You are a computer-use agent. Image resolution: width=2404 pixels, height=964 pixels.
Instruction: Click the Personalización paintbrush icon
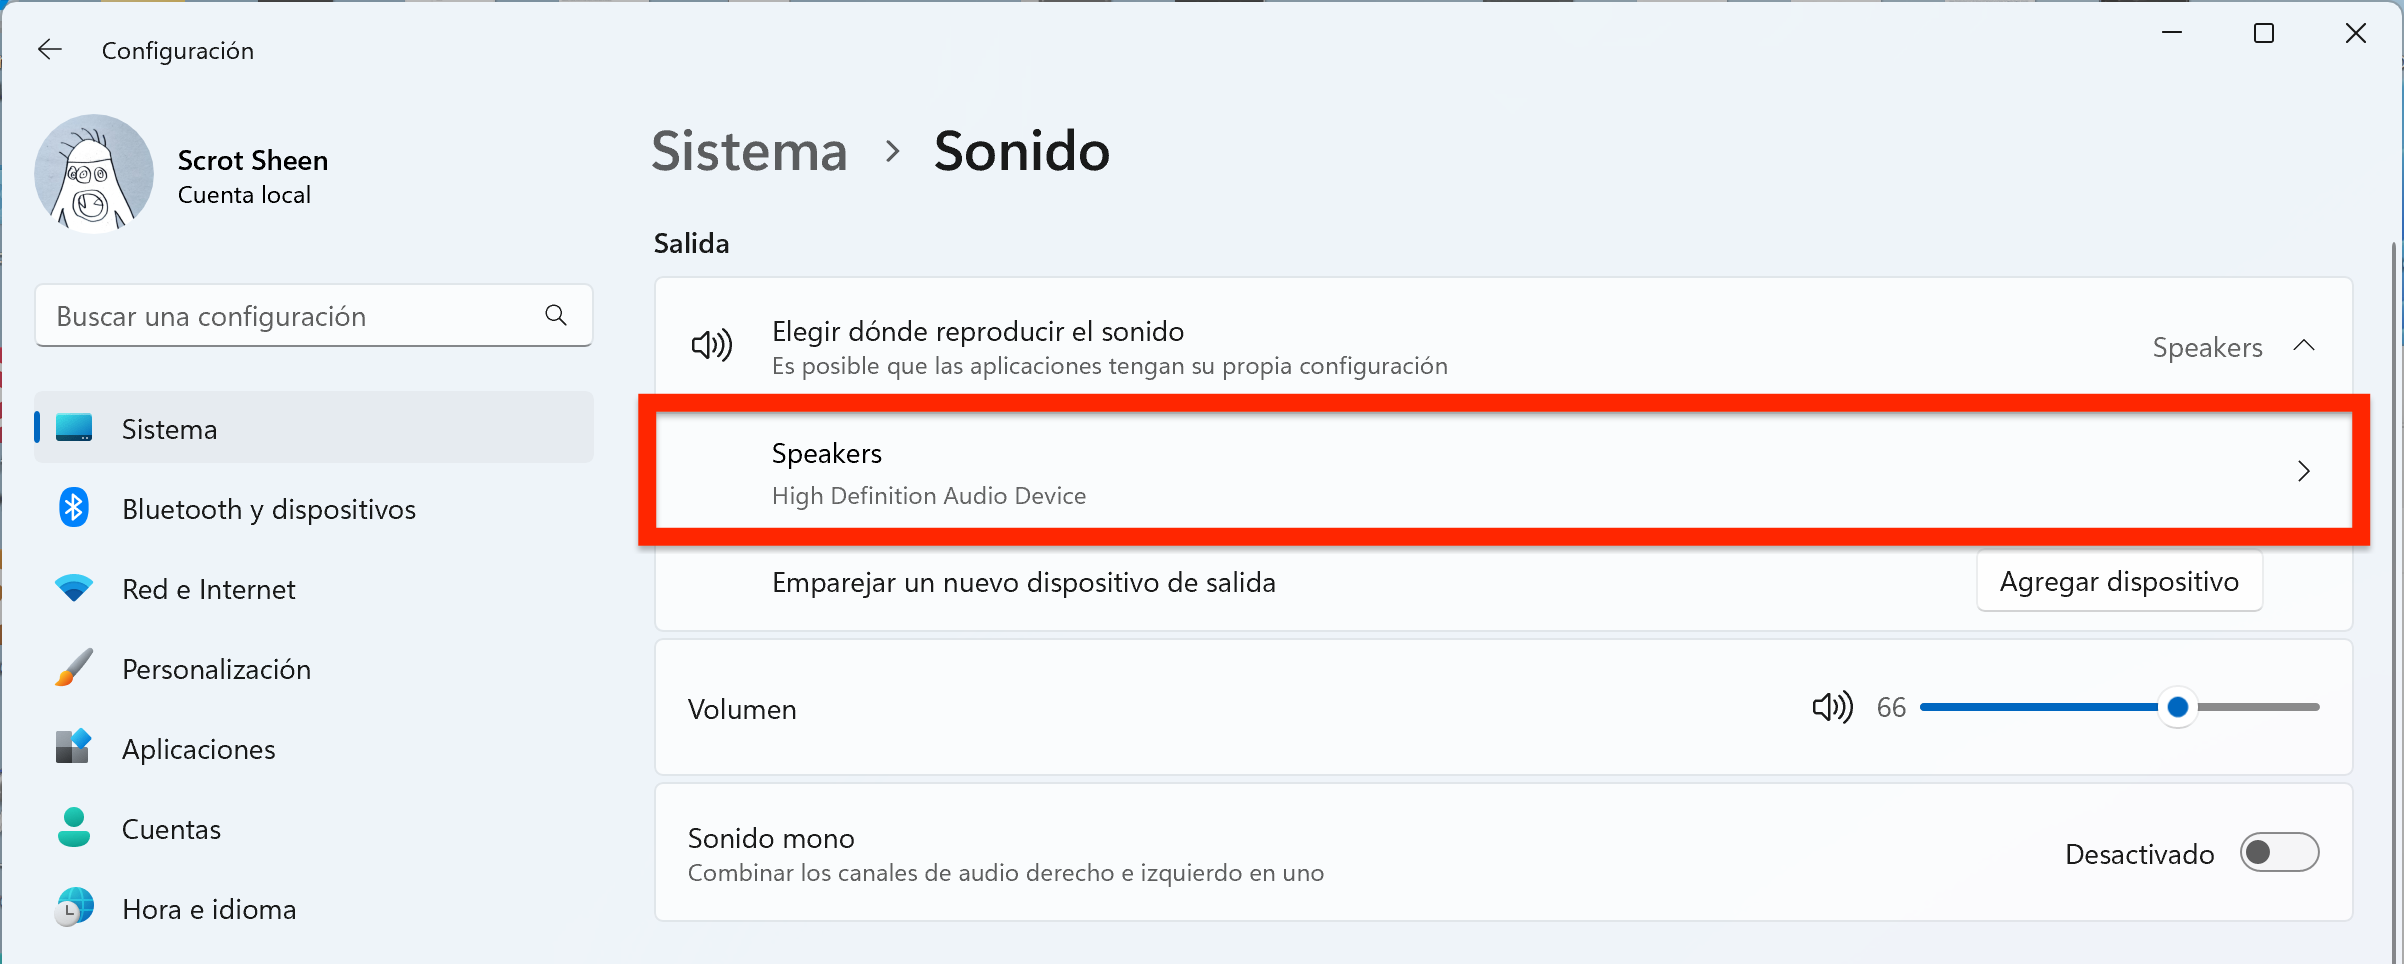tap(74, 668)
